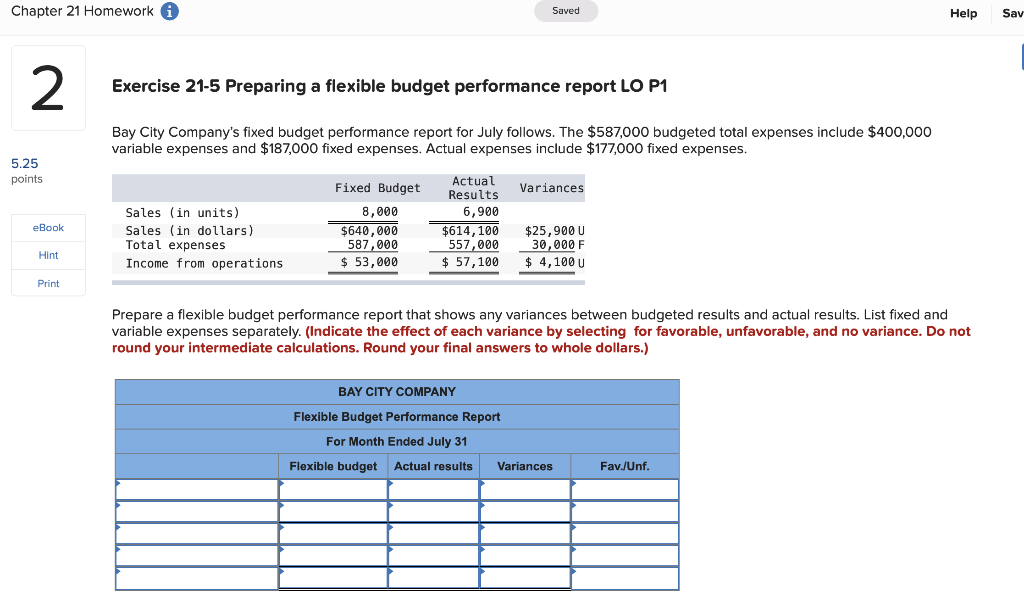Image resolution: width=1024 pixels, height=597 pixels.
Task: Click the first row's Variances input in the answer table
Action: [525, 489]
